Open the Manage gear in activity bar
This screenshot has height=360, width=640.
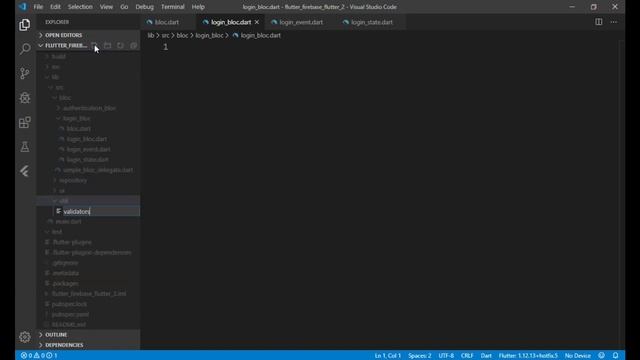tap(24, 337)
